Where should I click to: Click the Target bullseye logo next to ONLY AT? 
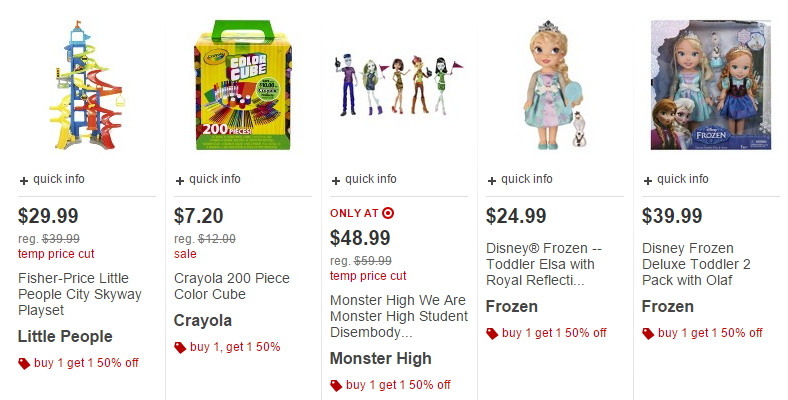[388, 213]
